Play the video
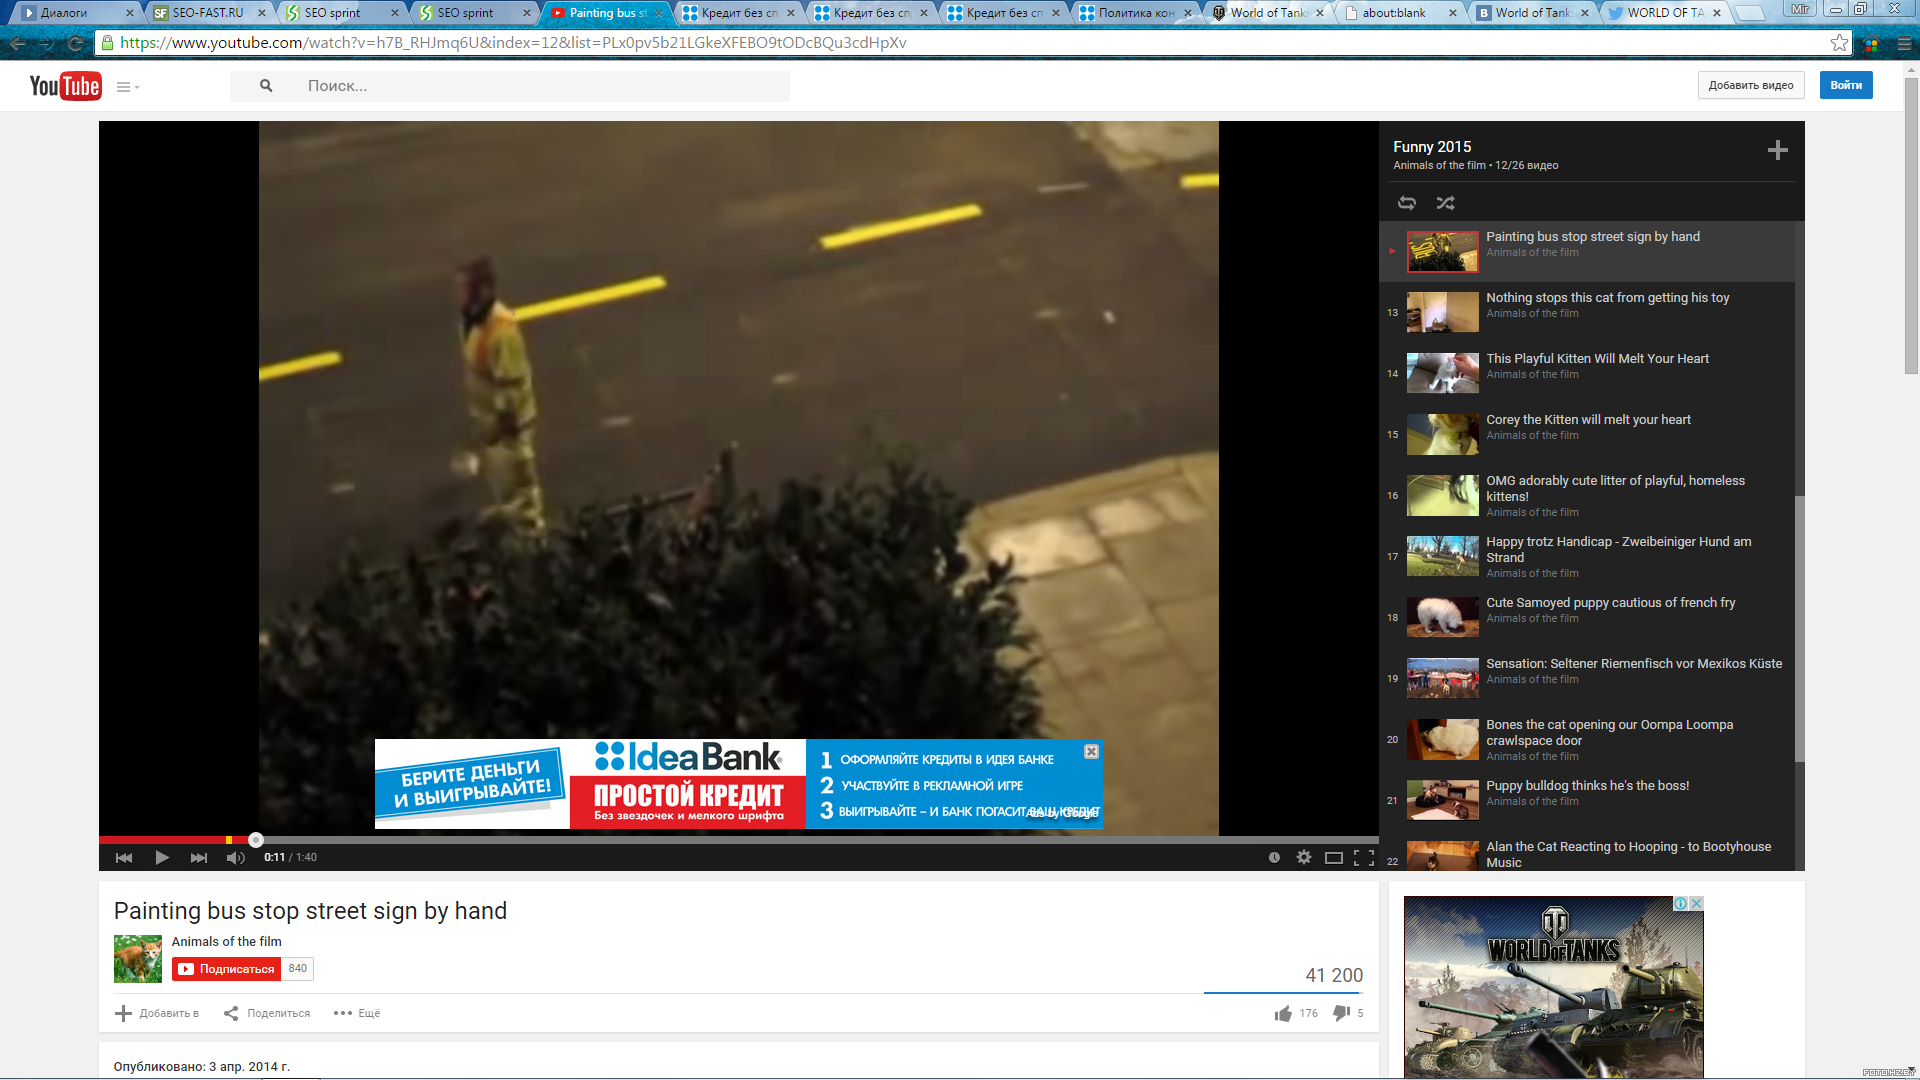The width and height of the screenshot is (1920, 1080). (162, 857)
